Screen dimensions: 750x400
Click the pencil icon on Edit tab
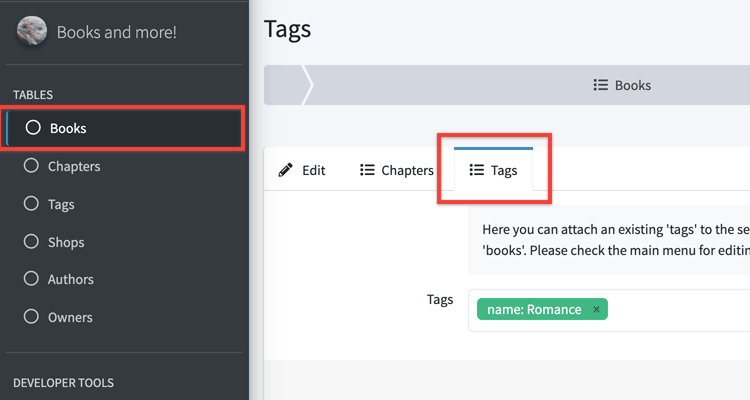coord(285,170)
